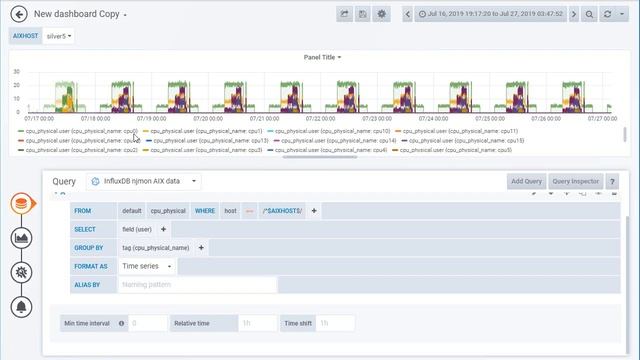Open dashboard settings gear icon
The image size is (640, 360).
(382, 14)
